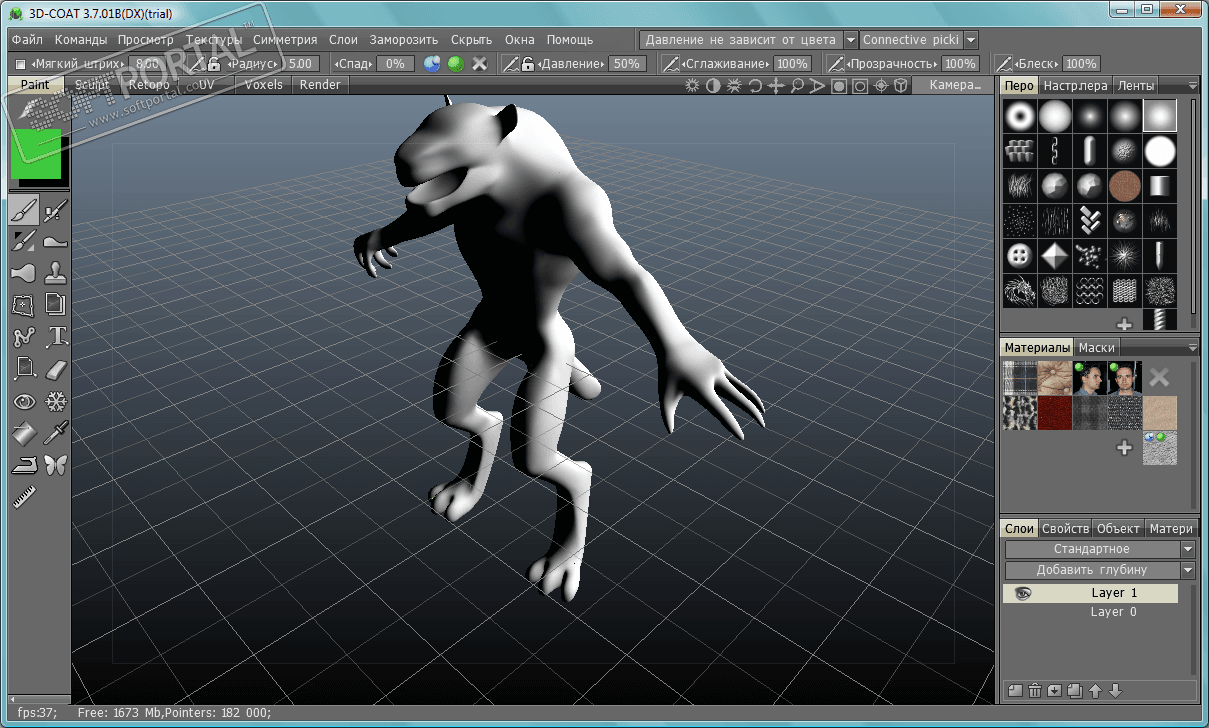Open the Добавить глубину dropdown
Viewport: 1209px width, 728px height.
[x=1187, y=570]
